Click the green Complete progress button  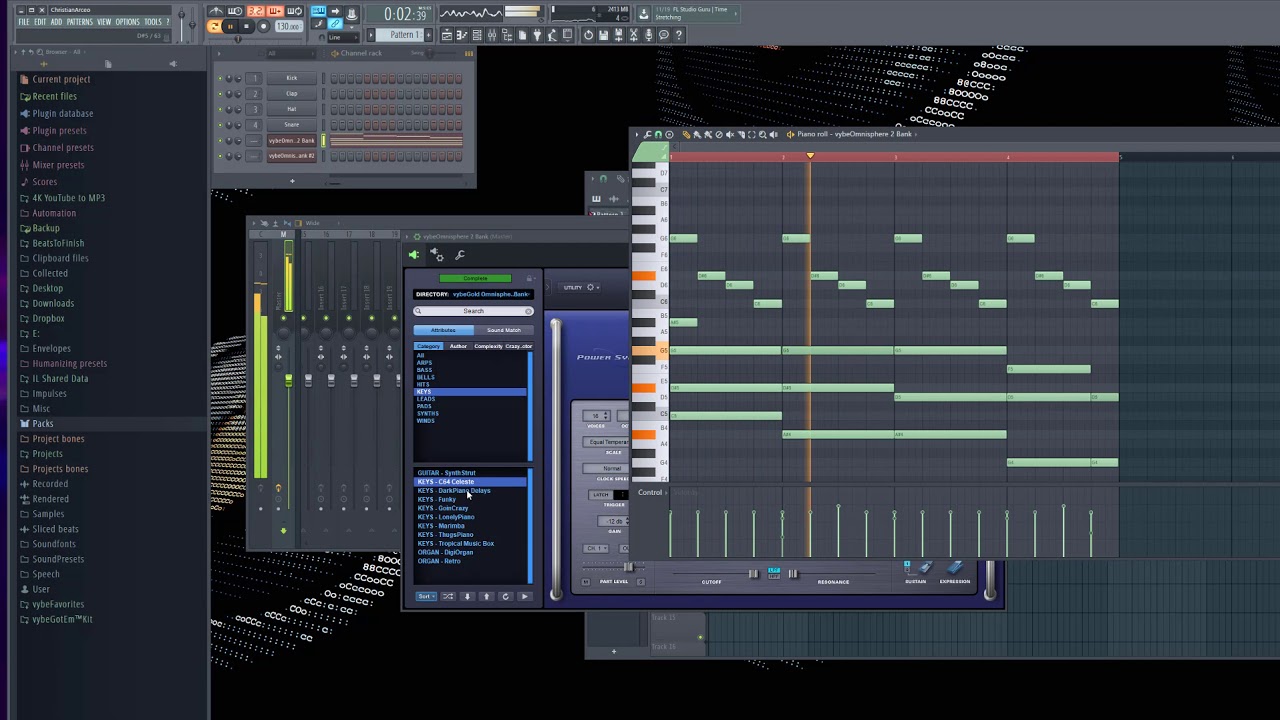(476, 278)
